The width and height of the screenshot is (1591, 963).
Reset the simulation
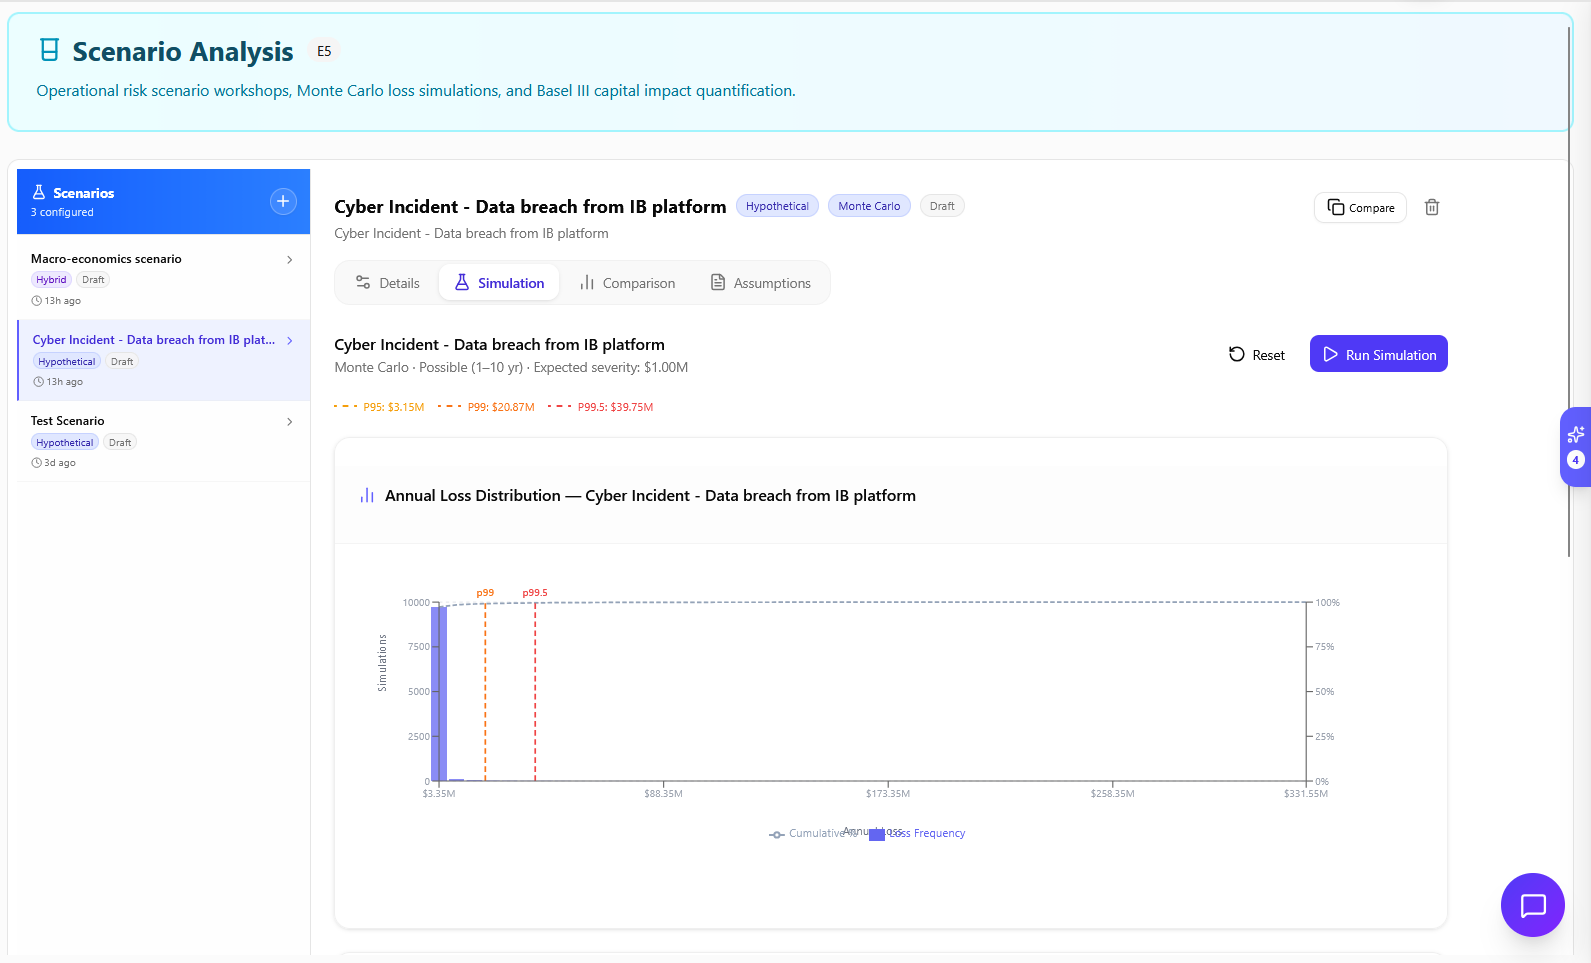pos(1257,355)
